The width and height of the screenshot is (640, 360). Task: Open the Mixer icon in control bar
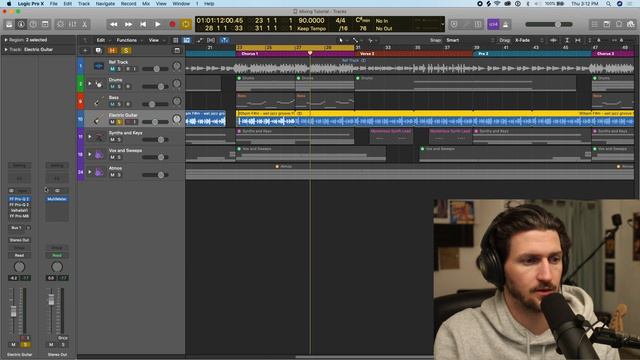pos(72,24)
